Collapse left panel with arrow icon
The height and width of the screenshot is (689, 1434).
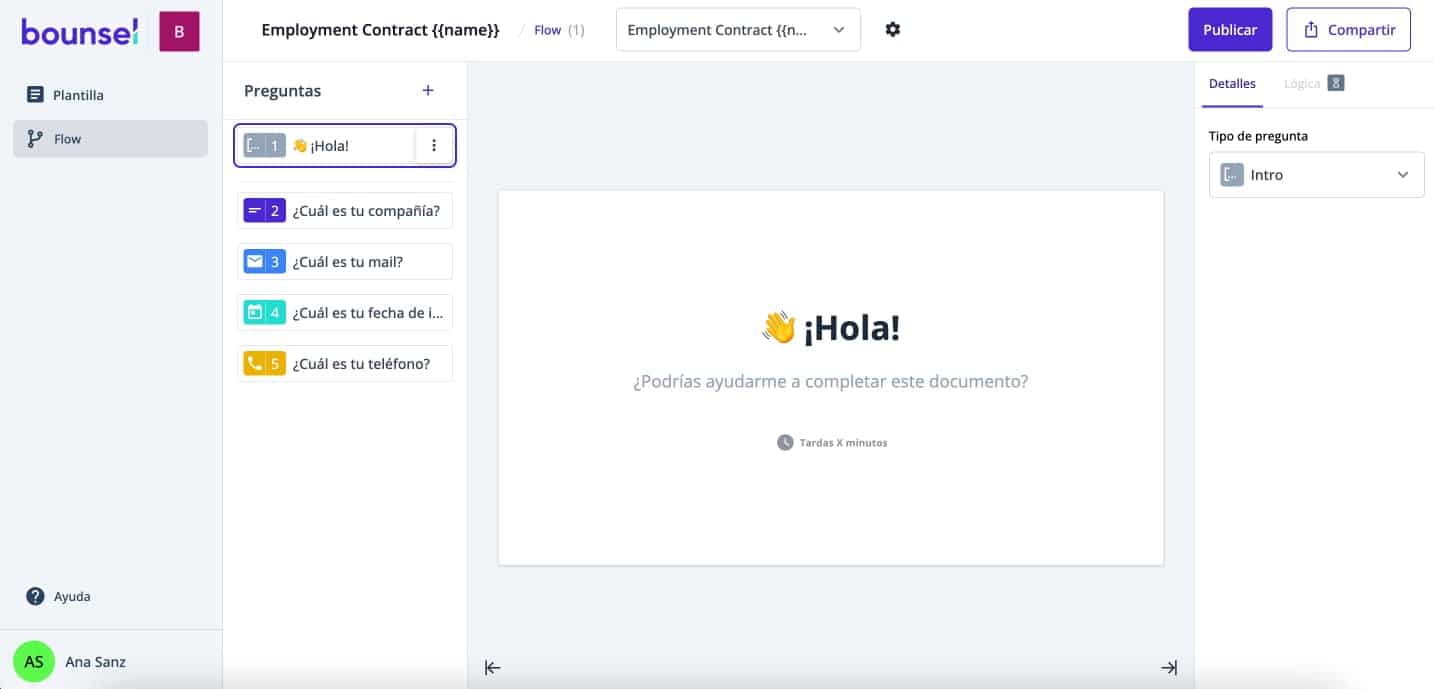pyautogui.click(x=492, y=668)
